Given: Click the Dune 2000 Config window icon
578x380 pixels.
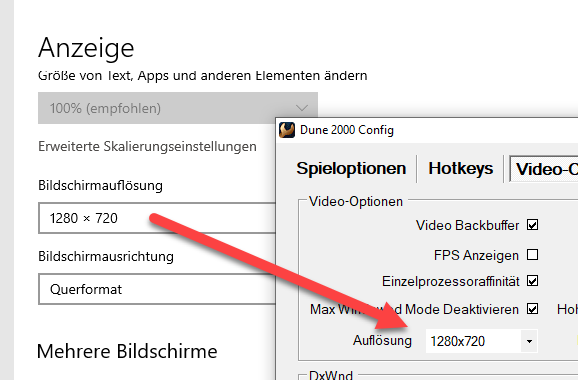Looking at the screenshot, I should [x=287, y=130].
